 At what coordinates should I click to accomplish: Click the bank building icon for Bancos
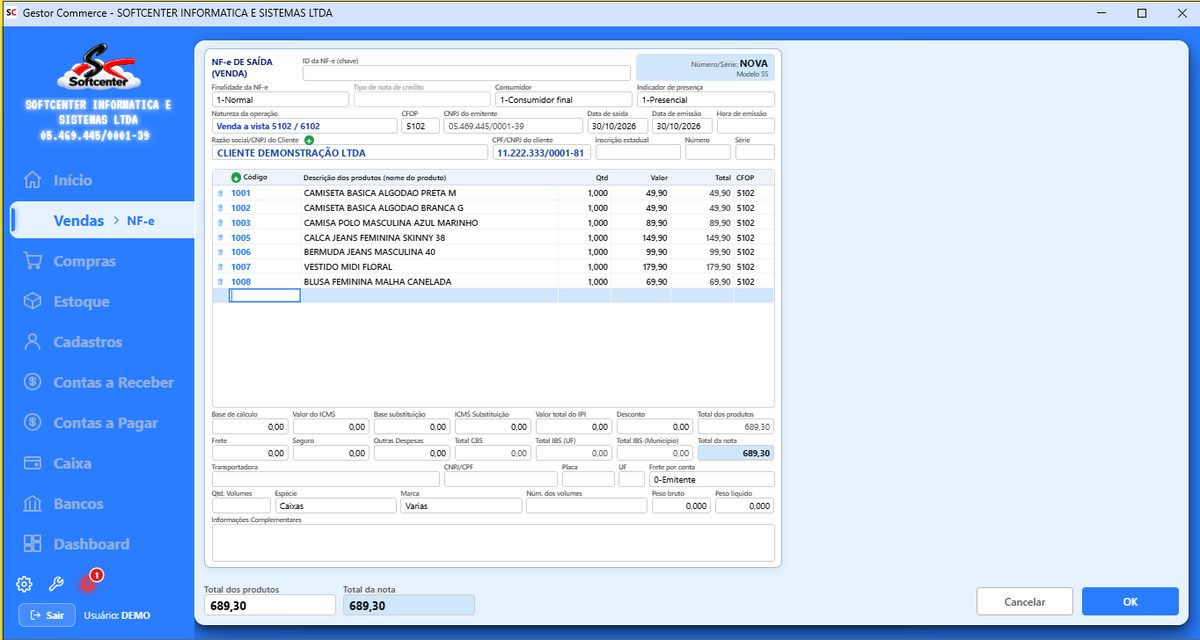(33, 504)
